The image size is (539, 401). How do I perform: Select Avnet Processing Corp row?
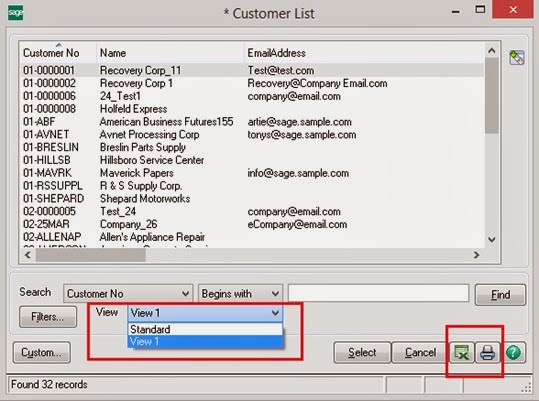point(252,134)
